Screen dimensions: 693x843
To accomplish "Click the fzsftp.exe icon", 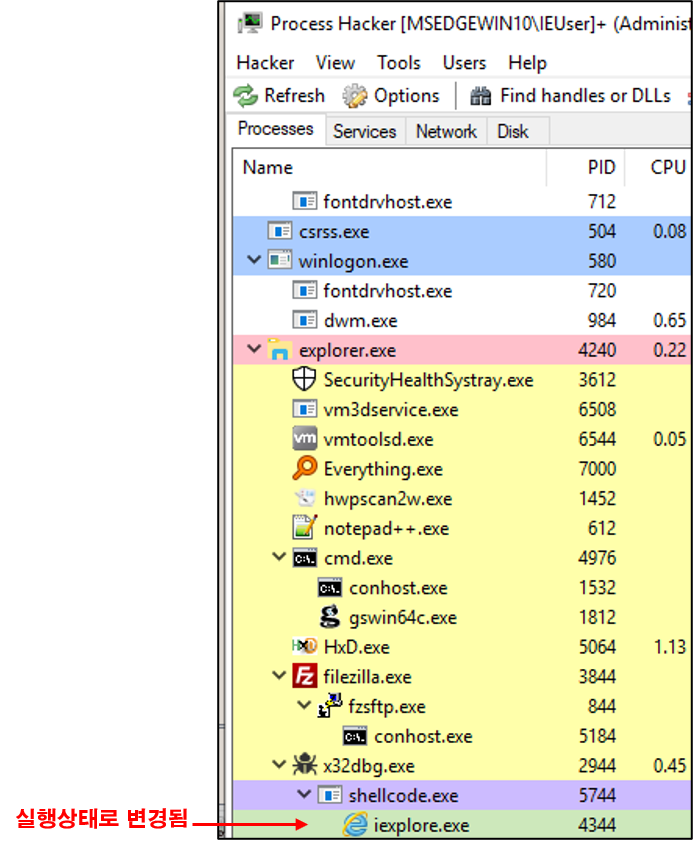I will [x=330, y=705].
